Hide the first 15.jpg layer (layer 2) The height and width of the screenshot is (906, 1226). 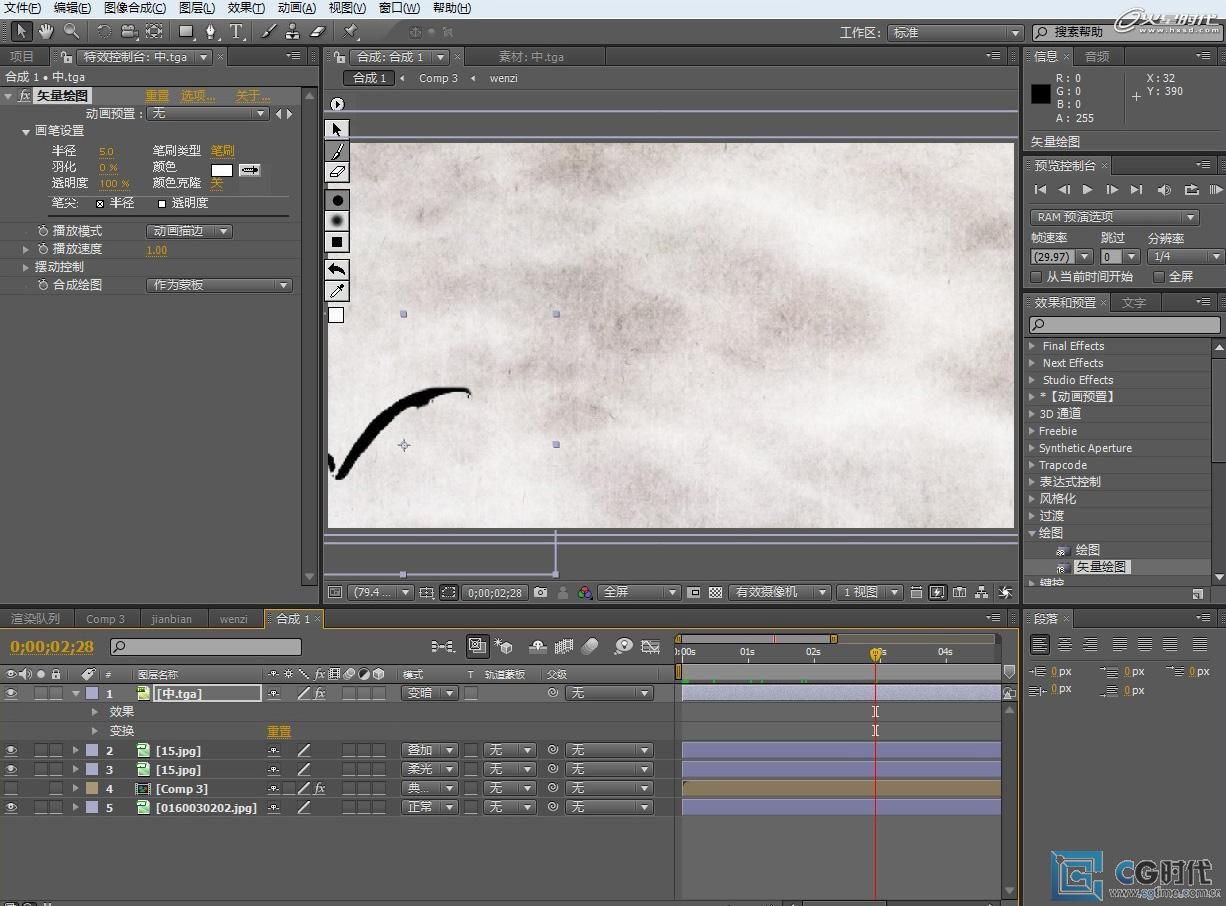click(x=11, y=750)
